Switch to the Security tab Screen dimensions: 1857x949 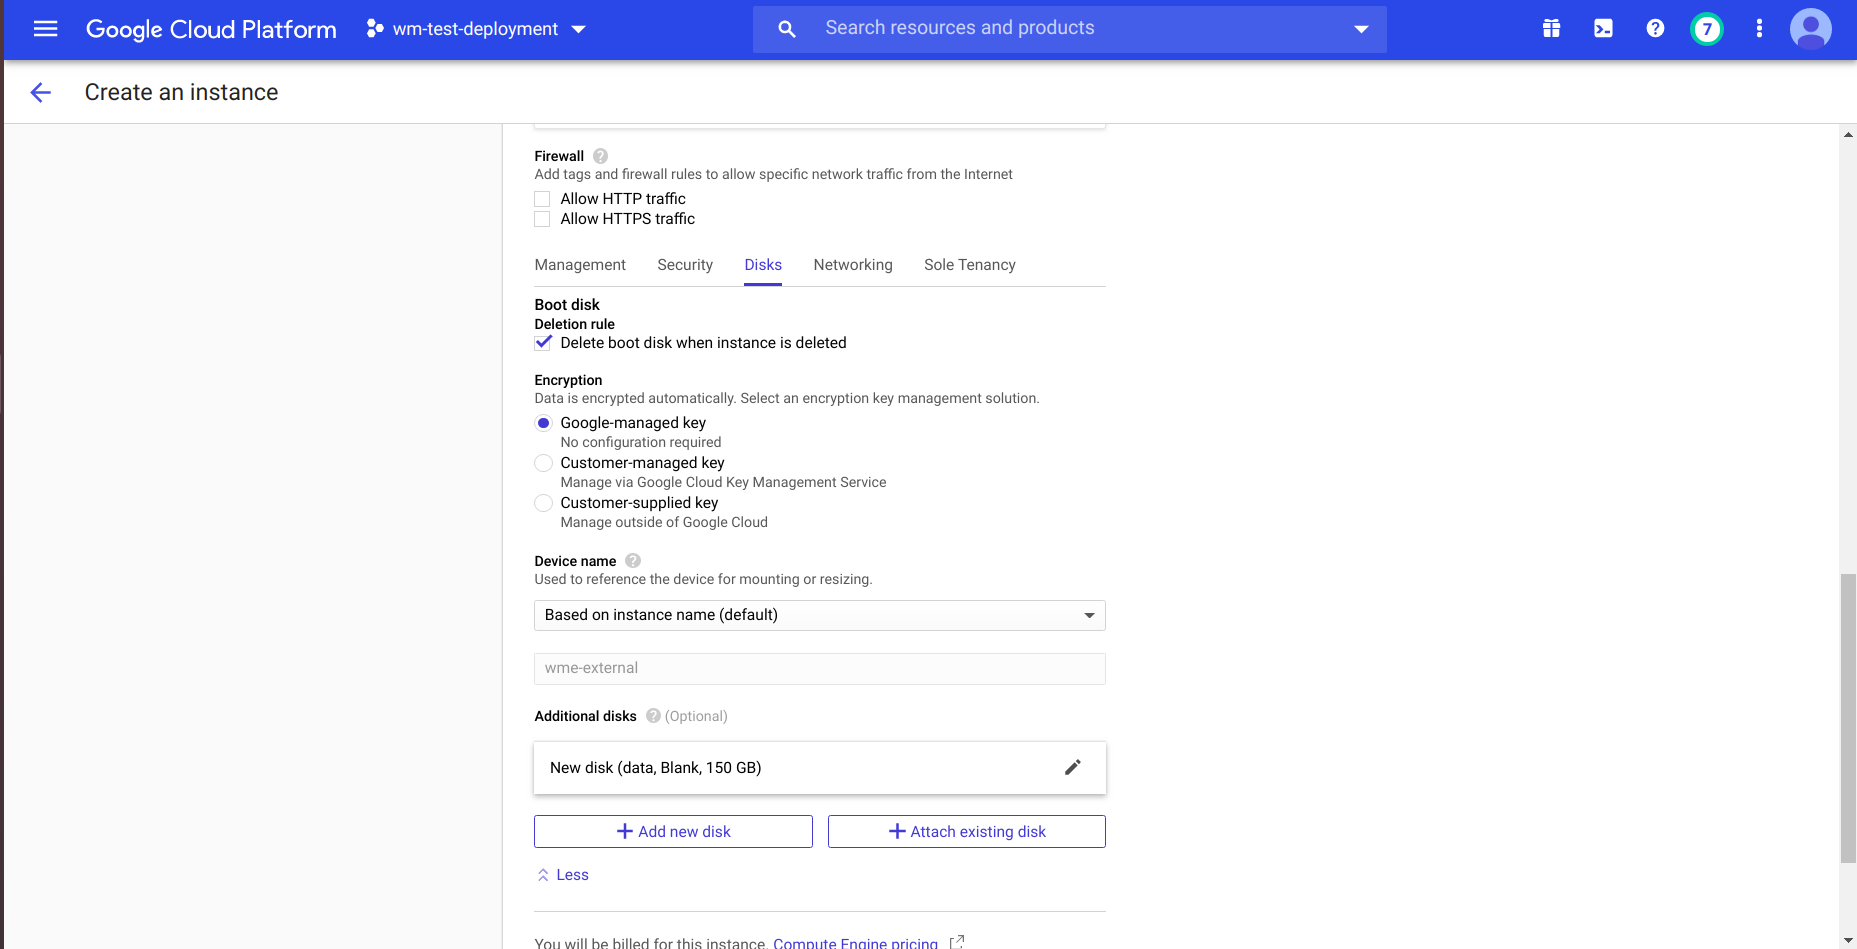tap(685, 265)
